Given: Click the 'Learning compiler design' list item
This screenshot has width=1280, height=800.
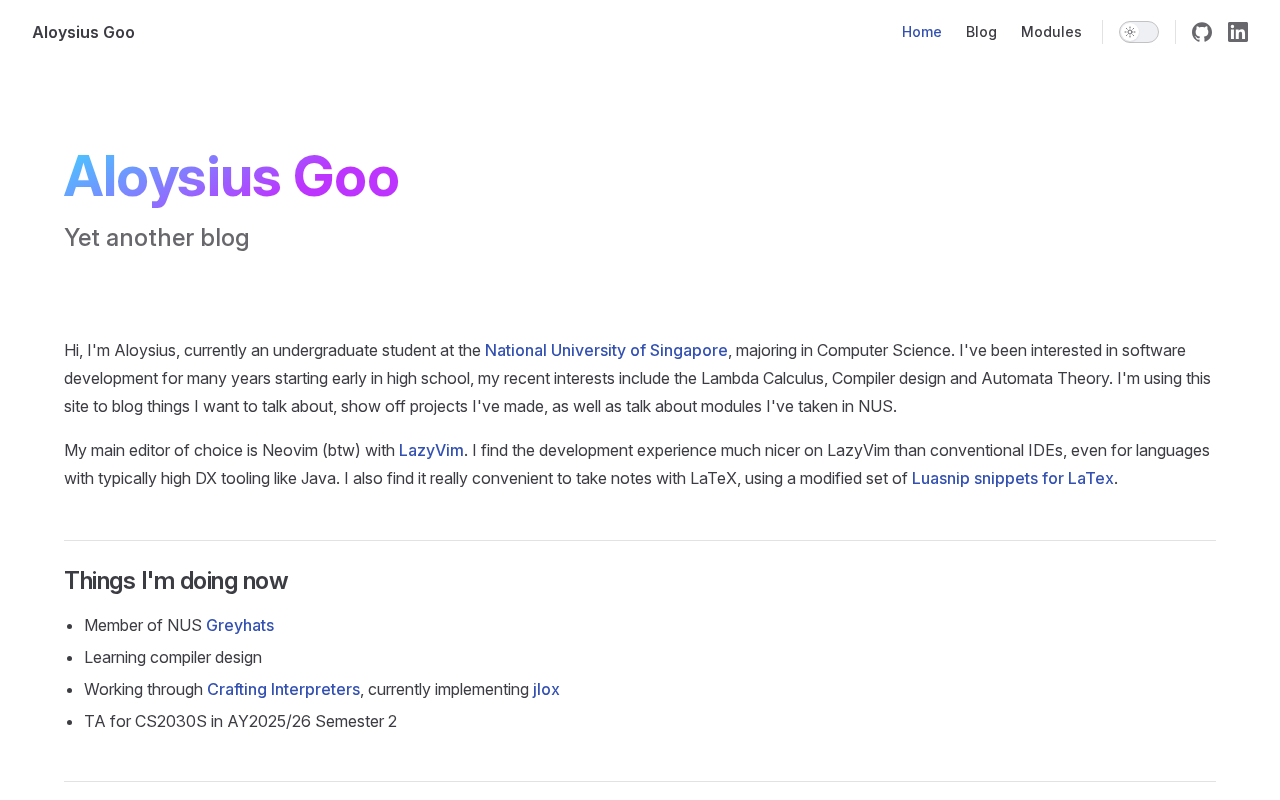Looking at the screenshot, I should [x=173, y=657].
